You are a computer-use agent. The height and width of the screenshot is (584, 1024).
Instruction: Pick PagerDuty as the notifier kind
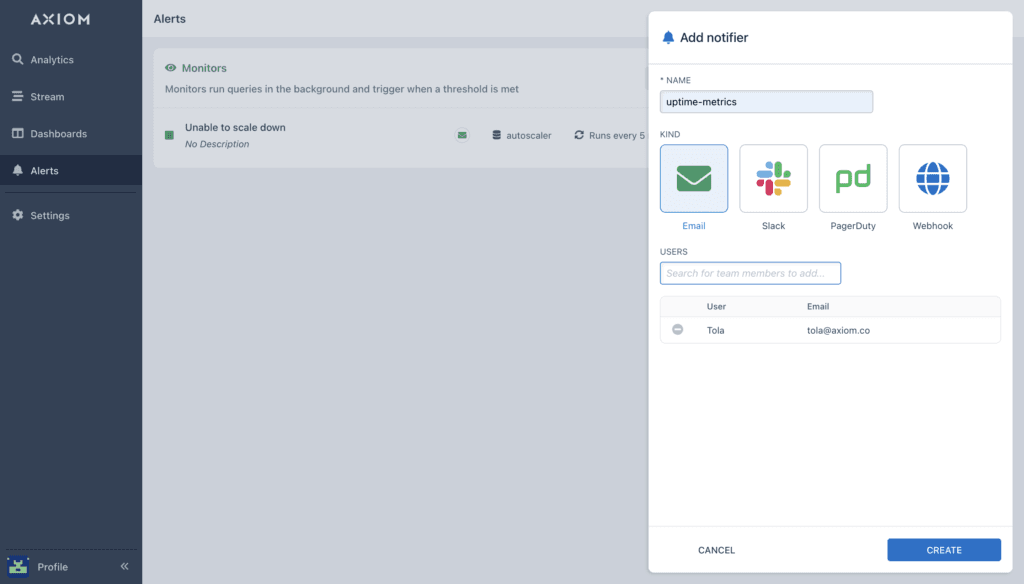tap(853, 179)
